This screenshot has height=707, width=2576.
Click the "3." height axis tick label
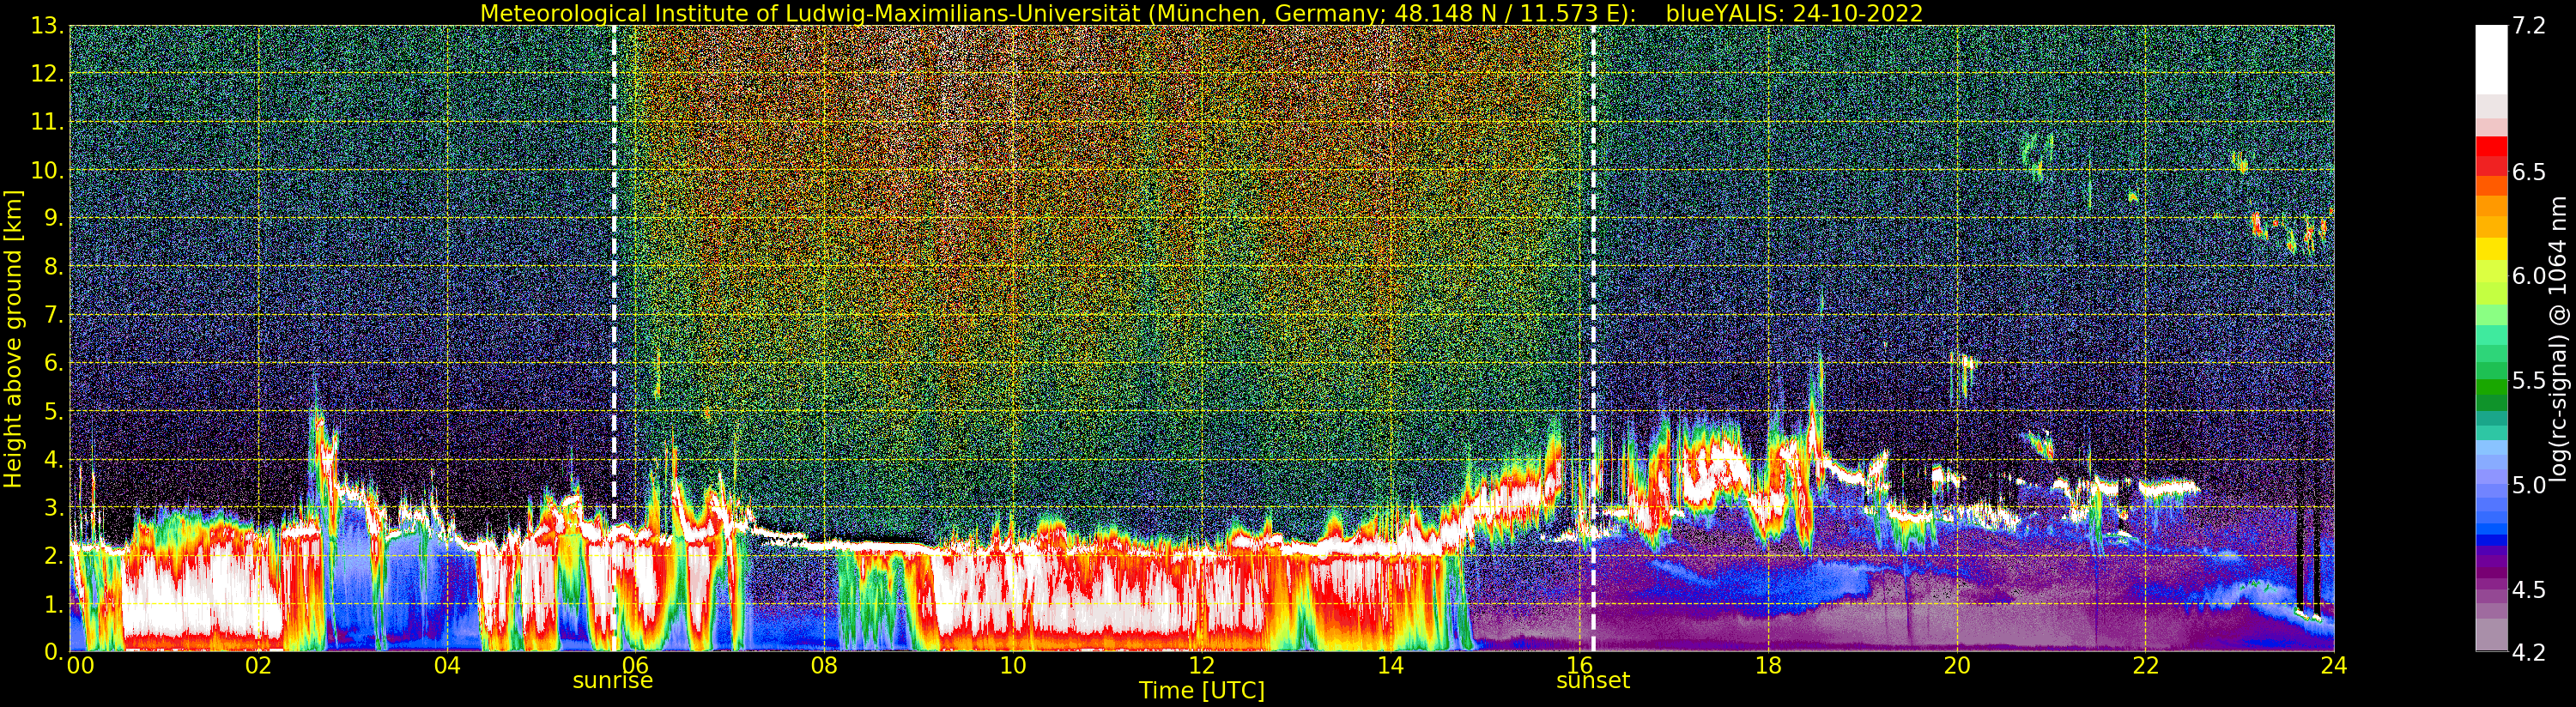click(54, 507)
